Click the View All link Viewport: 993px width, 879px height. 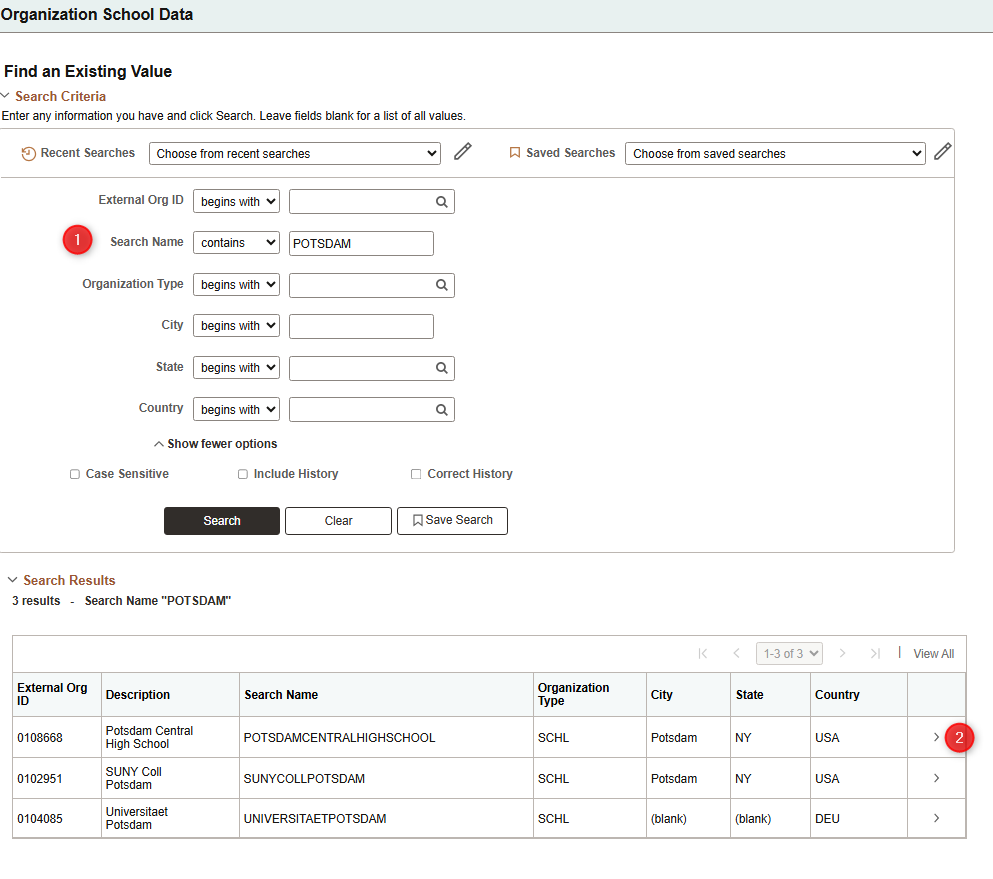point(933,654)
